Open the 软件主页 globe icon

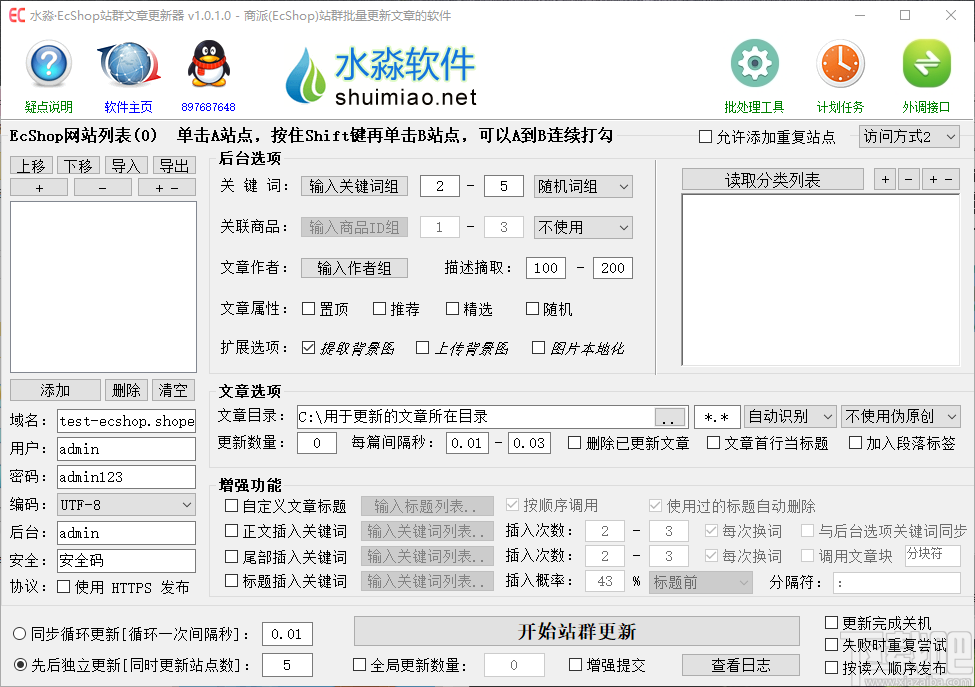[128, 63]
